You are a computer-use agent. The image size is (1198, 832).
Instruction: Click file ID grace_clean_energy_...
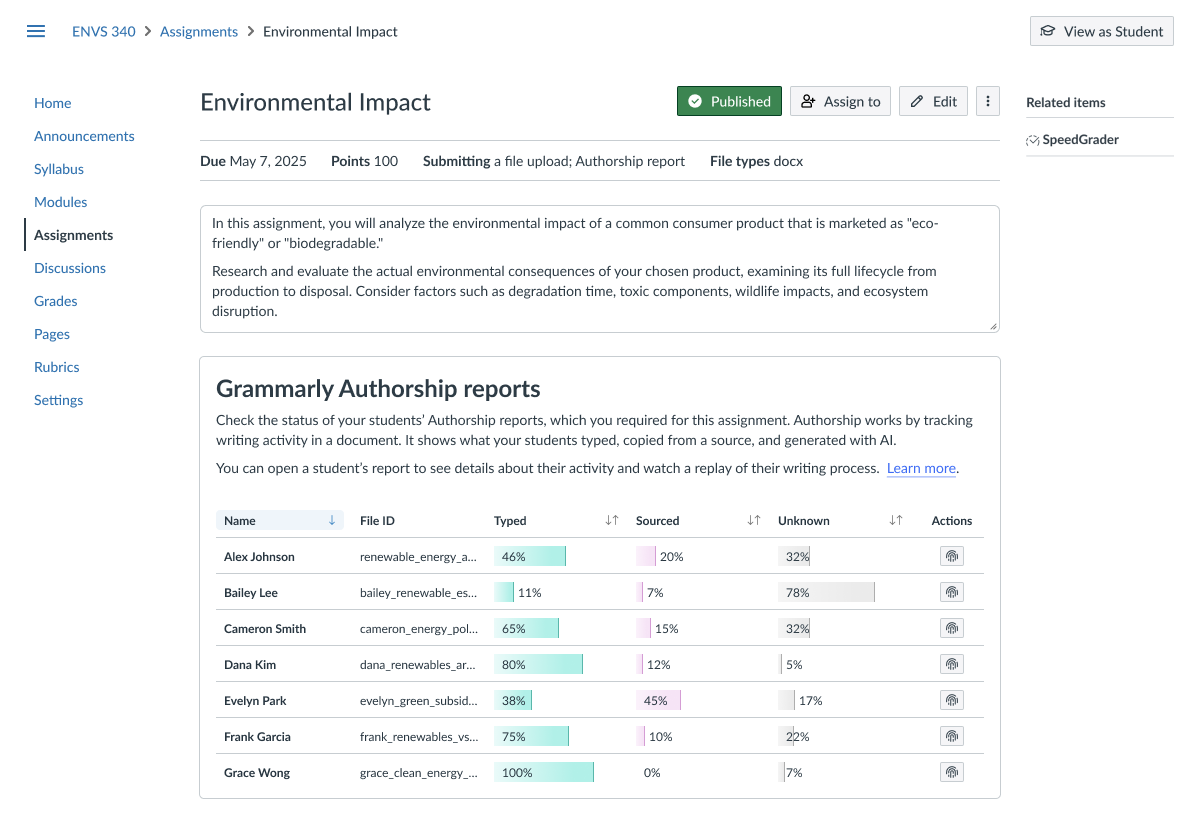419,772
